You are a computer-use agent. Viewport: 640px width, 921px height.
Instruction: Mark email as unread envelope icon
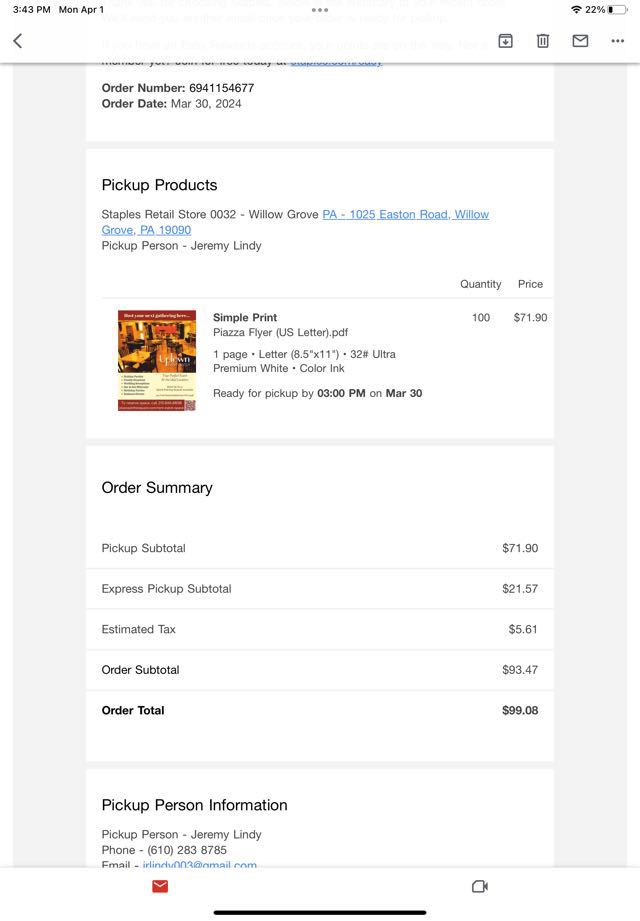(580, 41)
